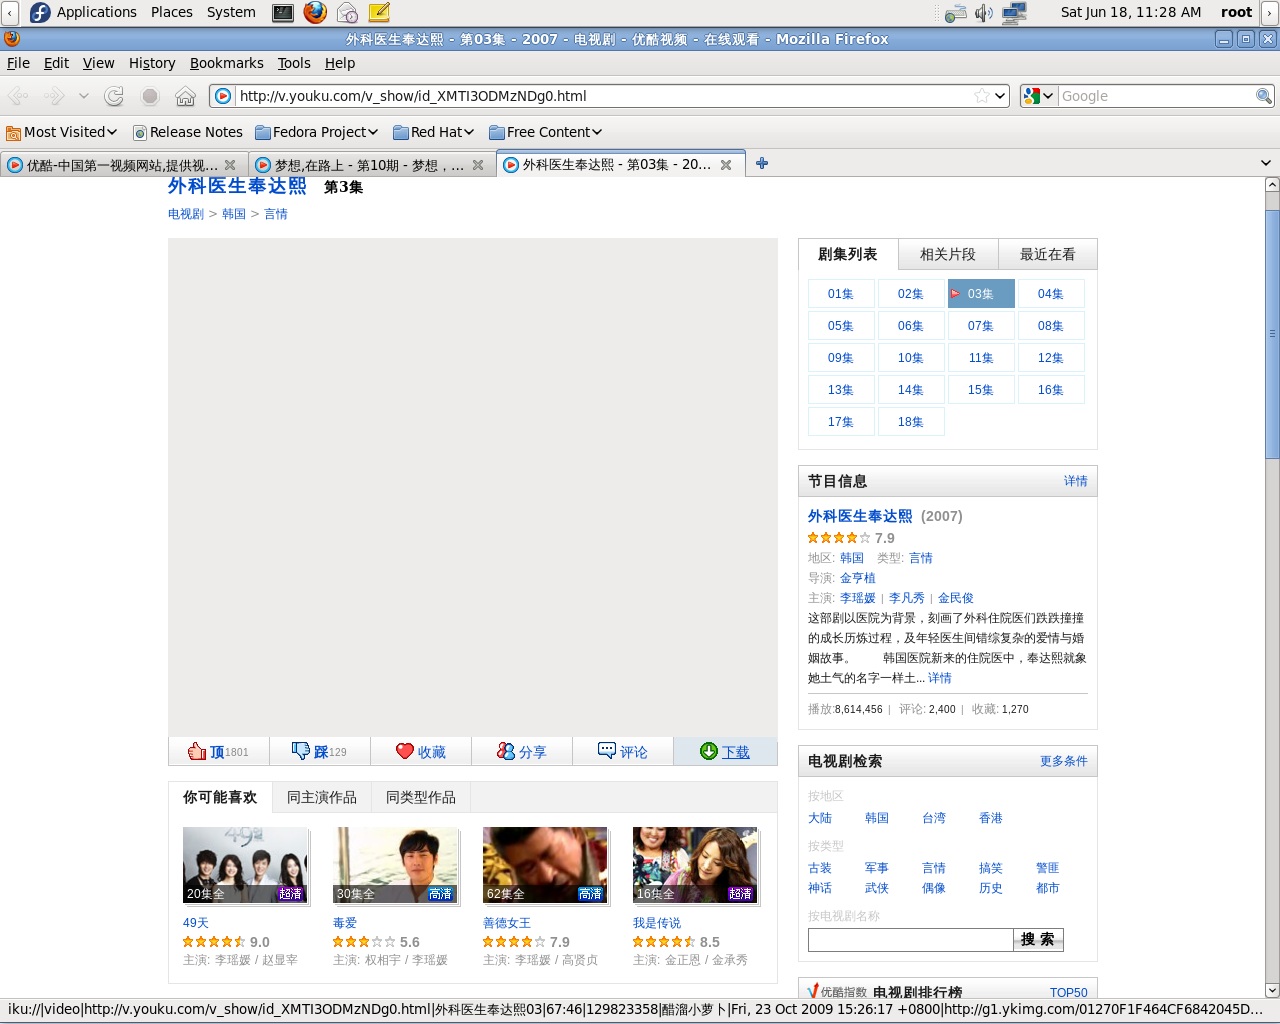Switch to the 相关片段 tab
This screenshot has width=1280, height=1024.
pyautogui.click(x=947, y=254)
